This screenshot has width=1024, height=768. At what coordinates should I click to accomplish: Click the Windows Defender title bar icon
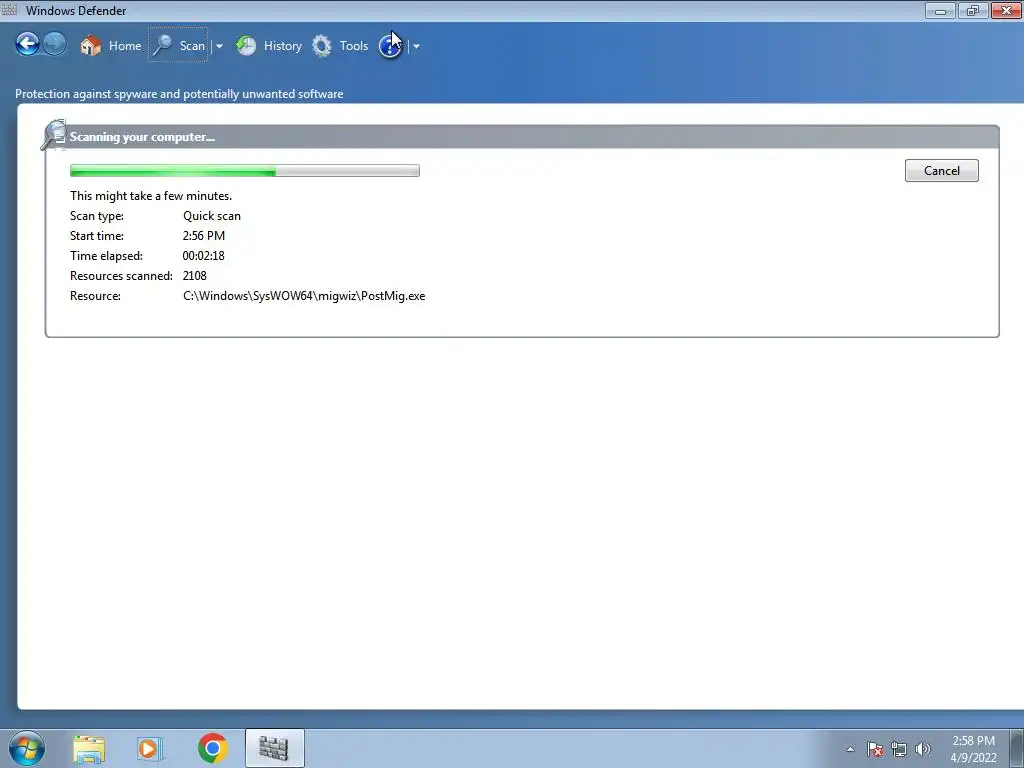[x=10, y=10]
